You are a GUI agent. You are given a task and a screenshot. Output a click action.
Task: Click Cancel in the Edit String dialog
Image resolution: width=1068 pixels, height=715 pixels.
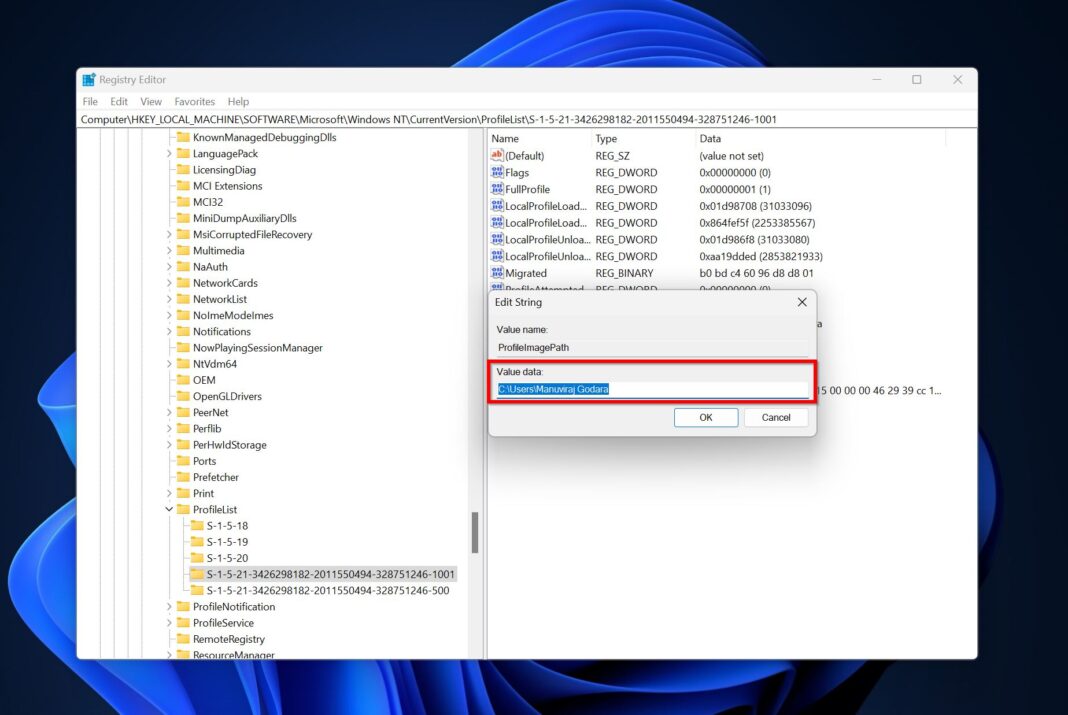click(x=776, y=417)
